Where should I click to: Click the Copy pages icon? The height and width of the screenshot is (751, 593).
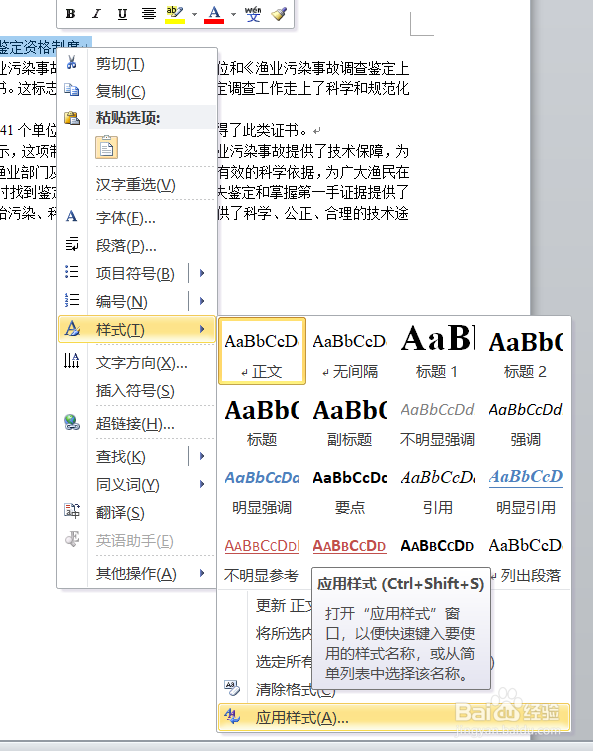point(72,90)
